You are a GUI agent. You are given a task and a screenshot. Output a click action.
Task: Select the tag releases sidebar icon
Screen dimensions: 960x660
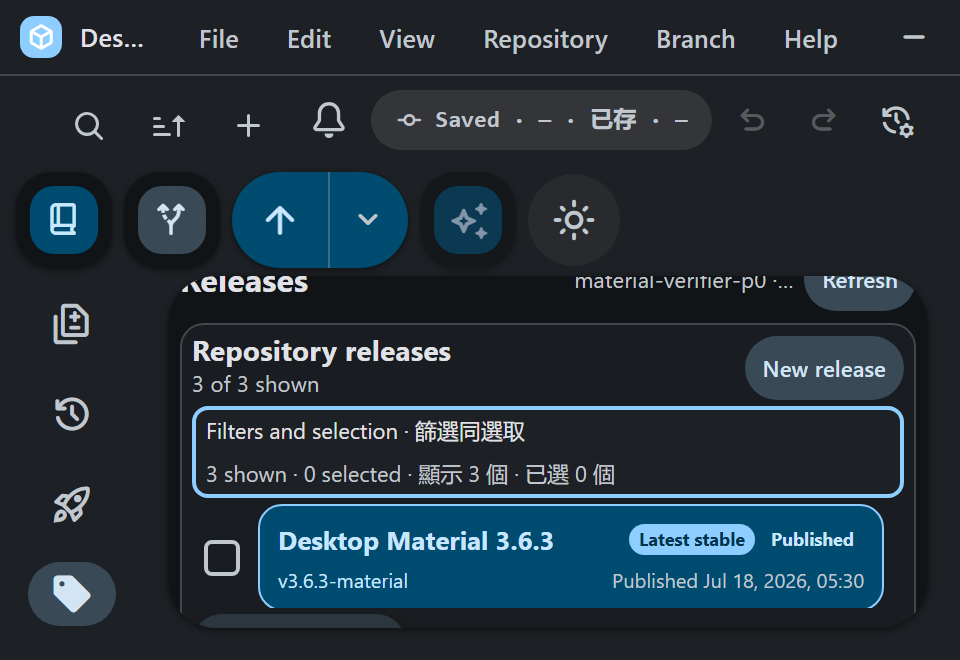(x=72, y=593)
